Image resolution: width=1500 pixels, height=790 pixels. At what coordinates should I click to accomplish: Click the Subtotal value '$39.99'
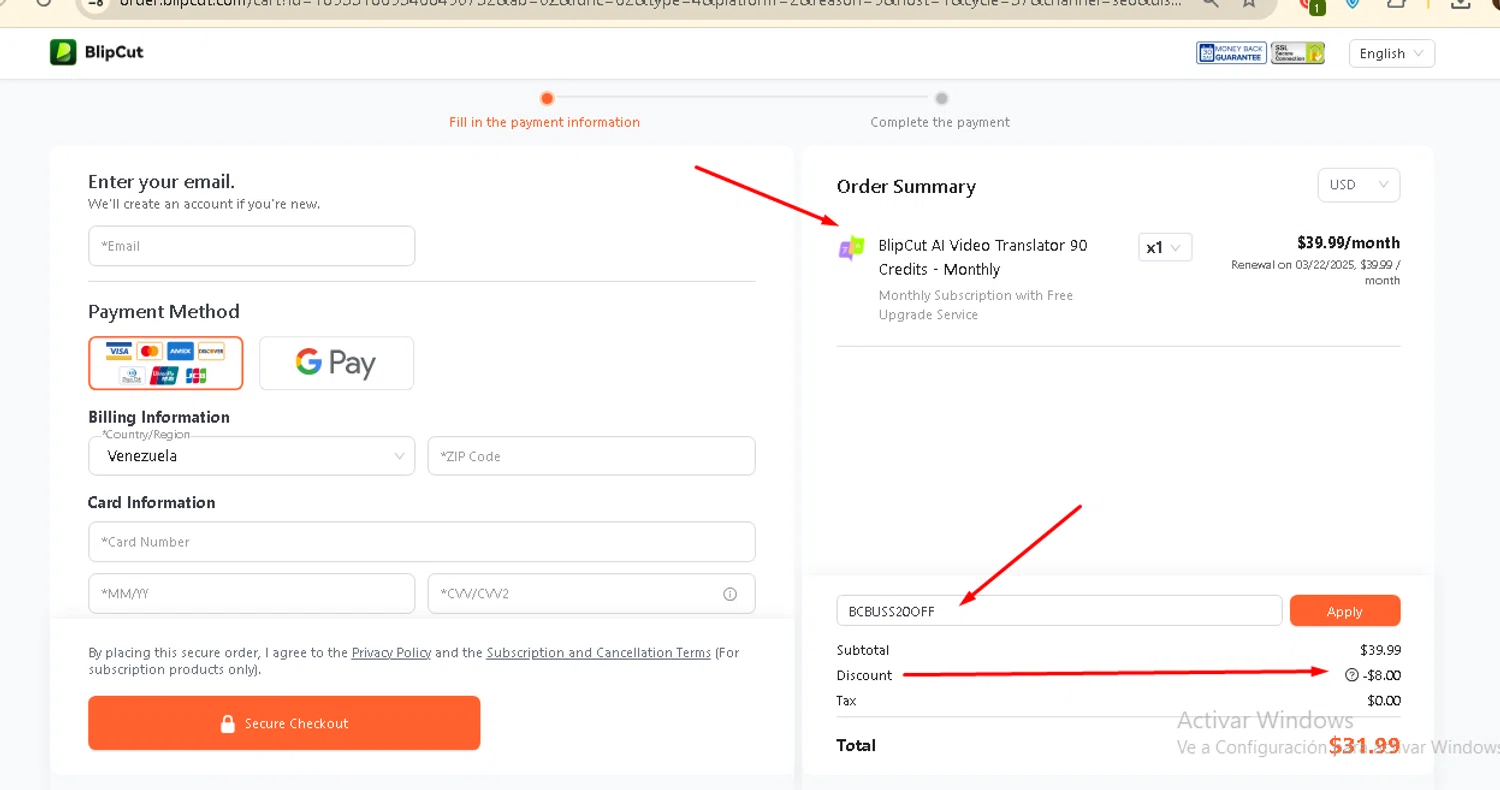(1380, 650)
